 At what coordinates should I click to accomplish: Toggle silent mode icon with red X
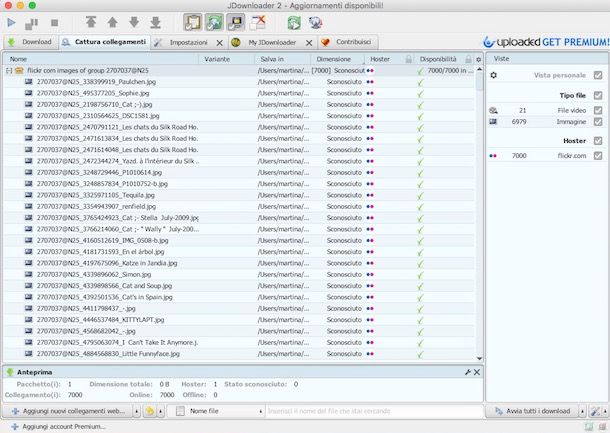pos(258,22)
